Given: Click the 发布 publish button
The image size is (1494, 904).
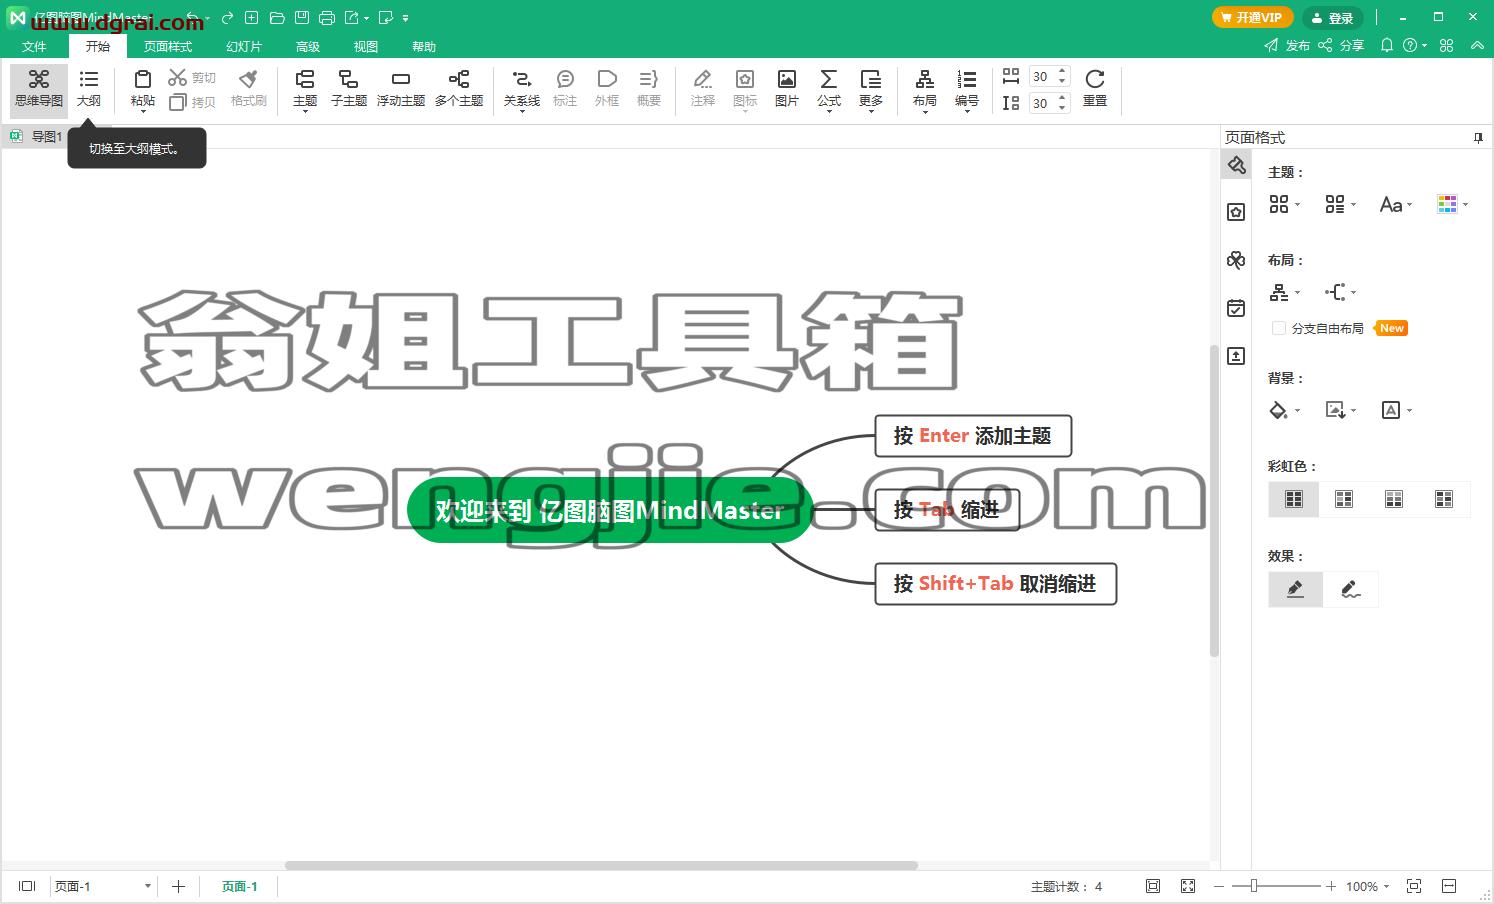Looking at the screenshot, I should click(x=1287, y=45).
